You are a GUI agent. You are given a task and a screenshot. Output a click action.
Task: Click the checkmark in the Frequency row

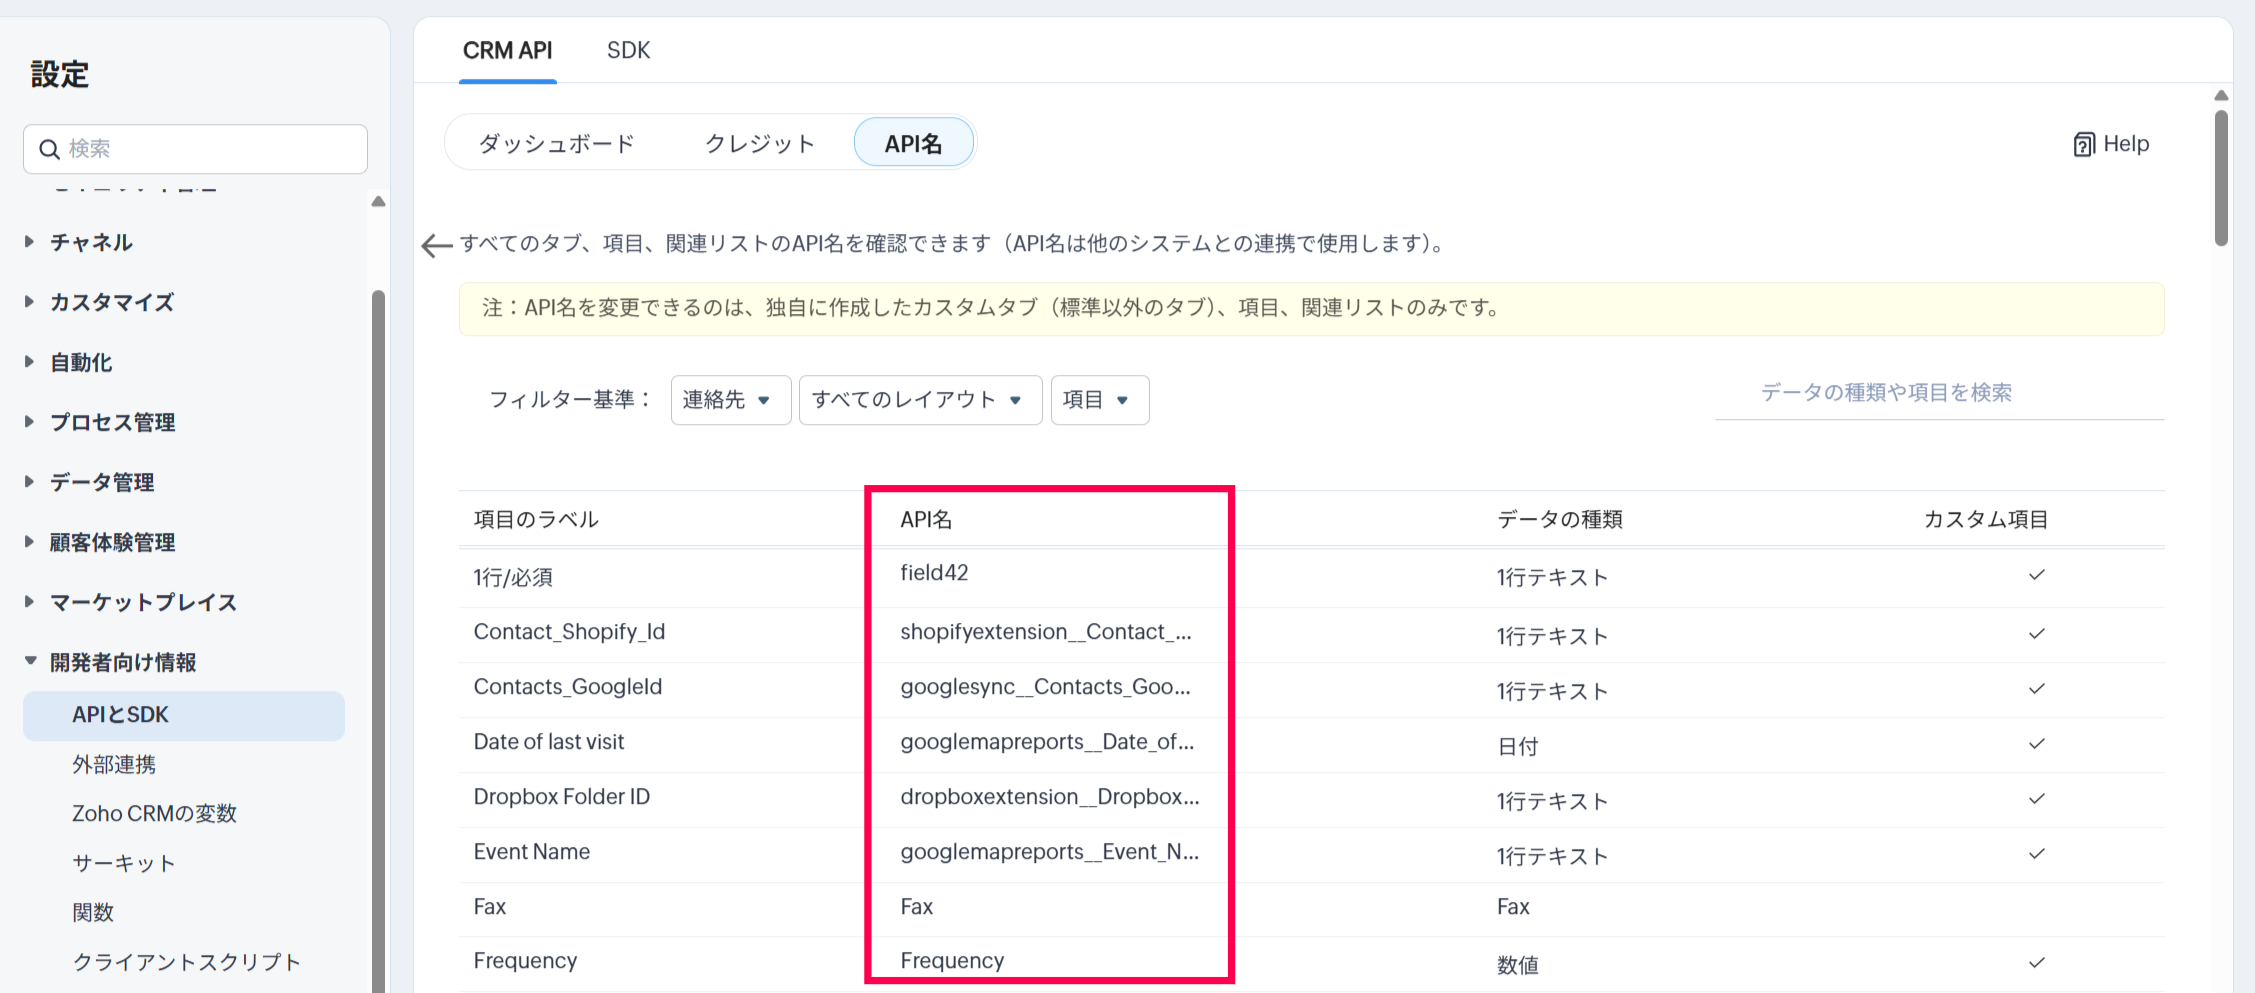point(2036,963)
